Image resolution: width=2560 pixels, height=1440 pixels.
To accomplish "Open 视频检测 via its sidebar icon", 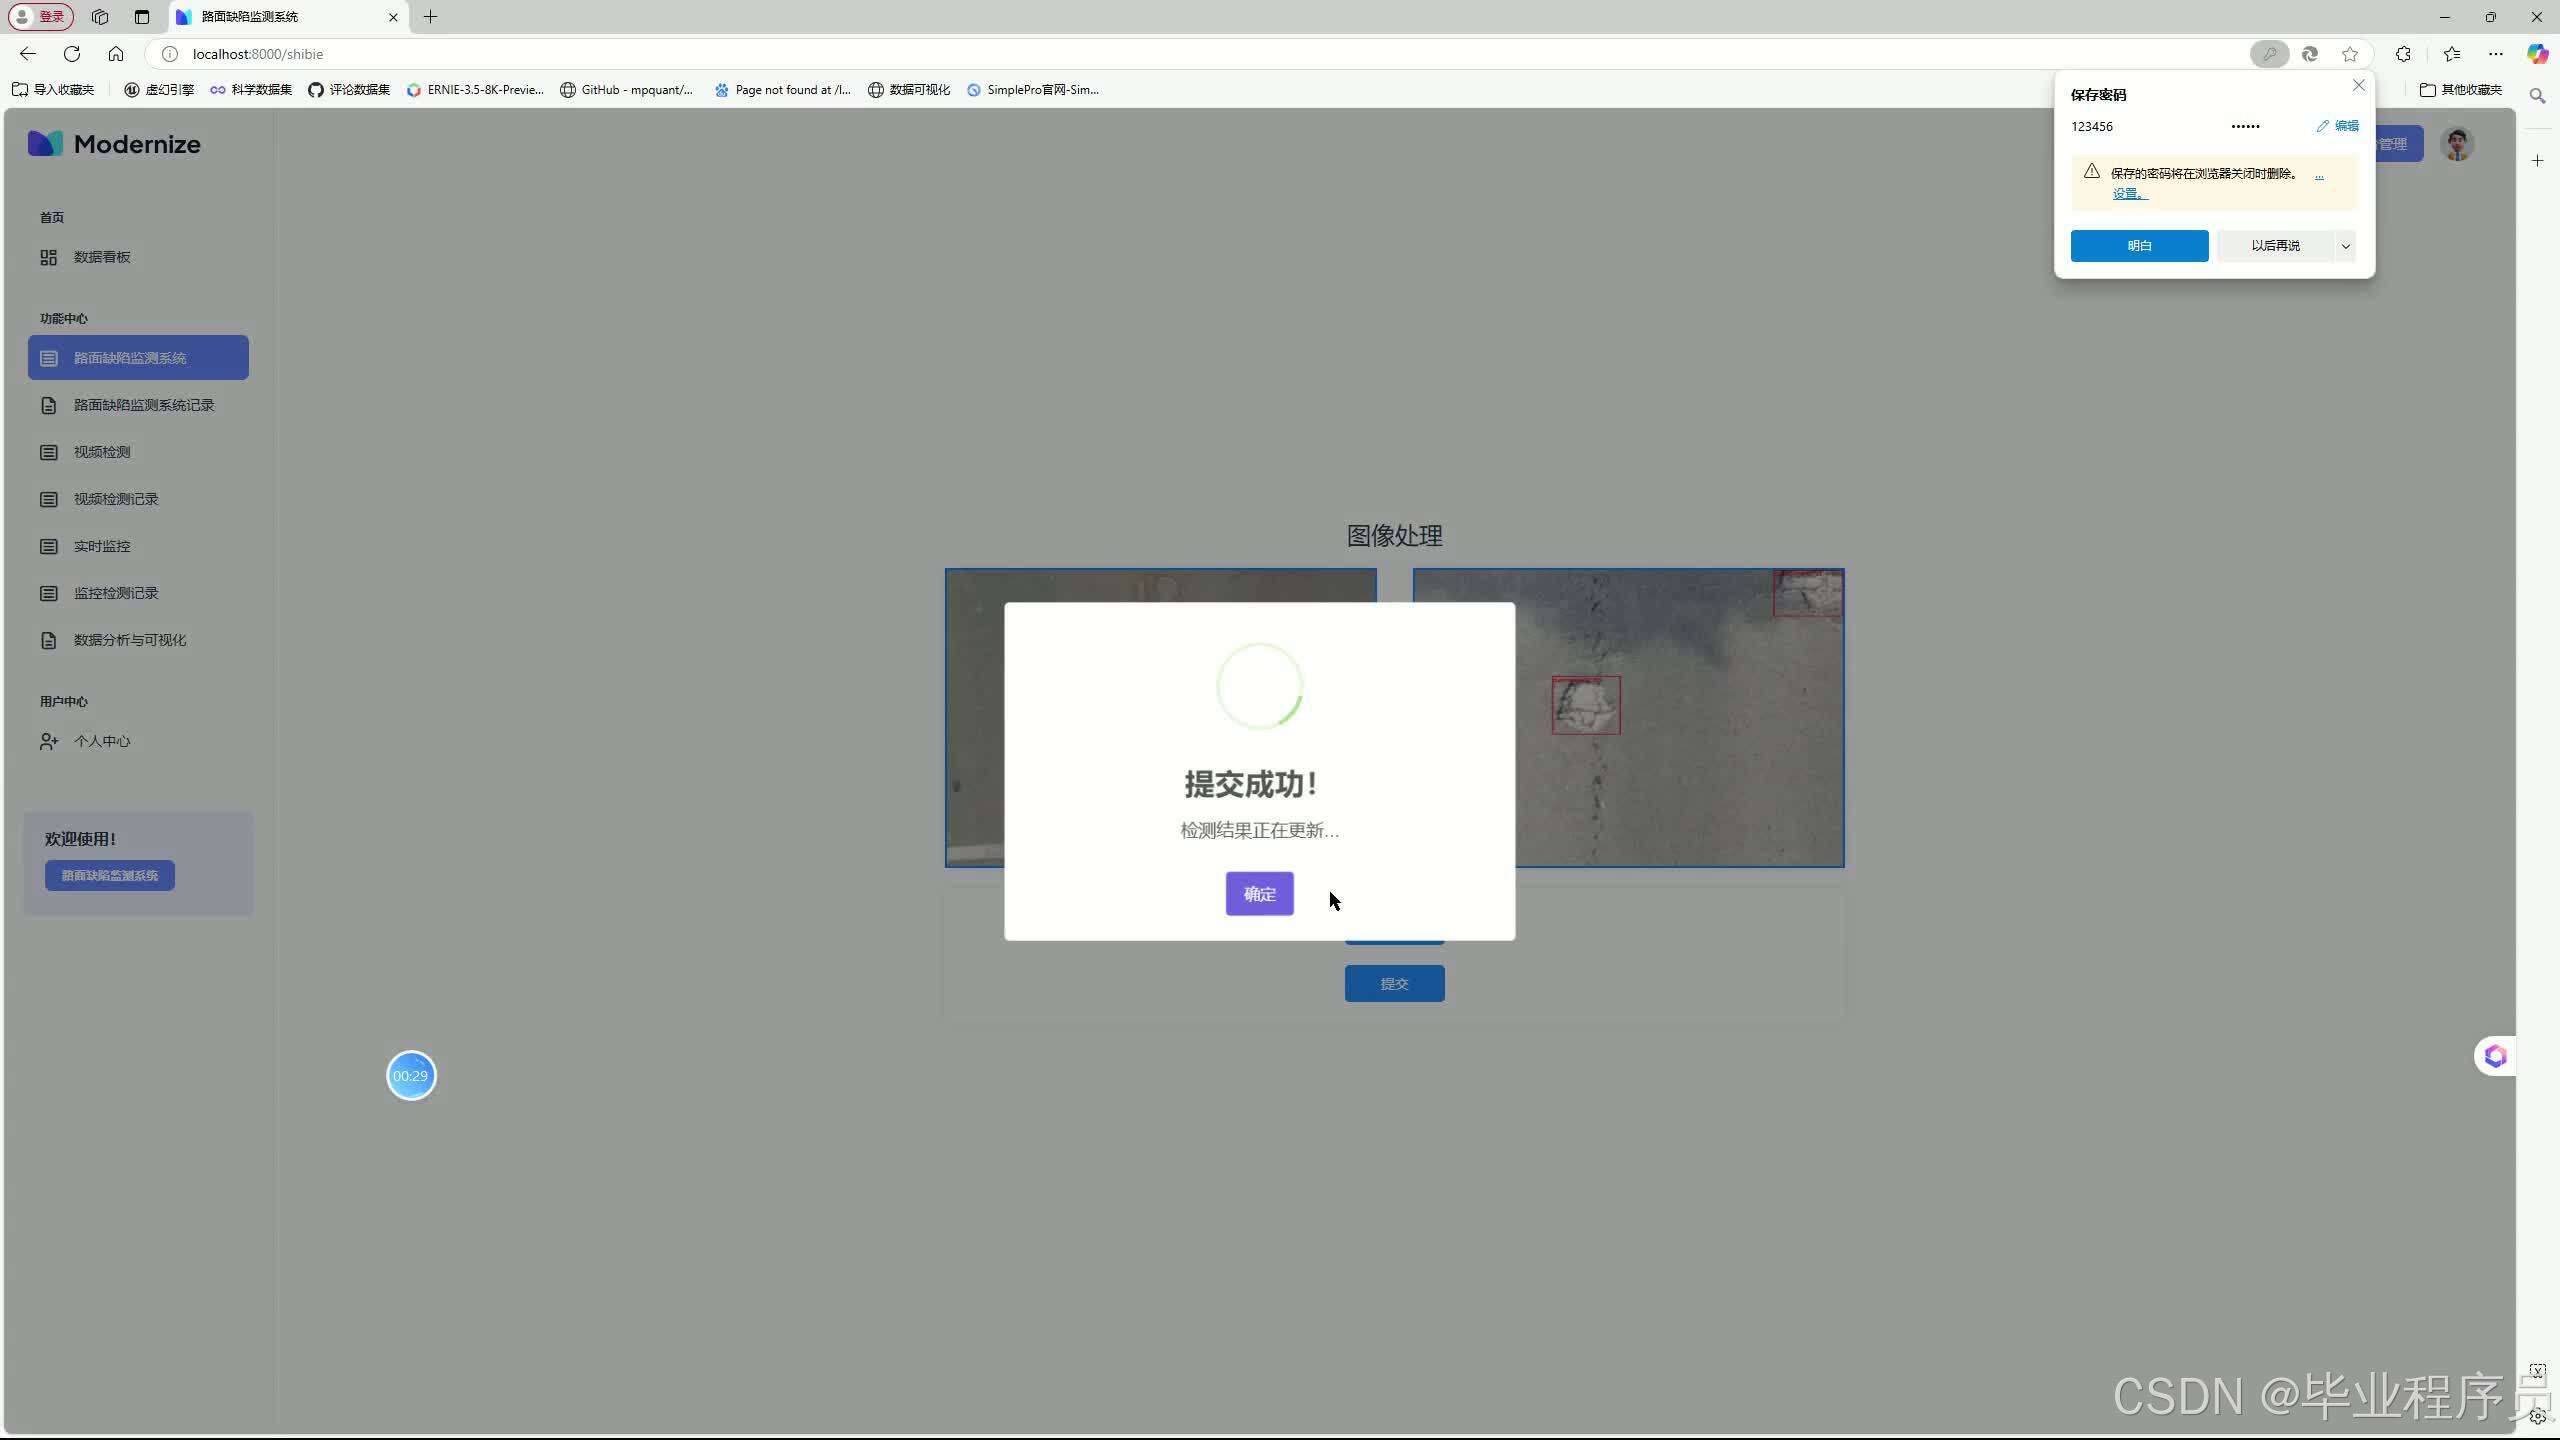I will click(49, 451).
